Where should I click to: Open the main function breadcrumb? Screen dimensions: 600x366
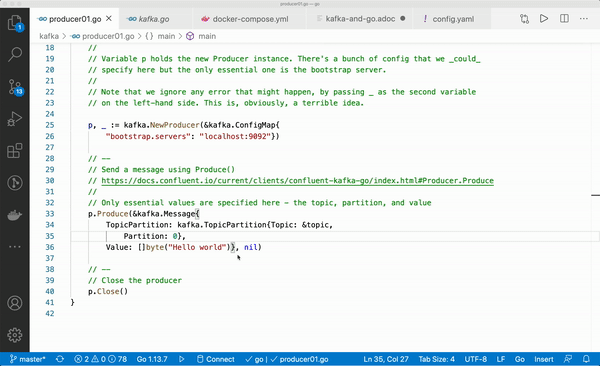(x=201, y=36)
